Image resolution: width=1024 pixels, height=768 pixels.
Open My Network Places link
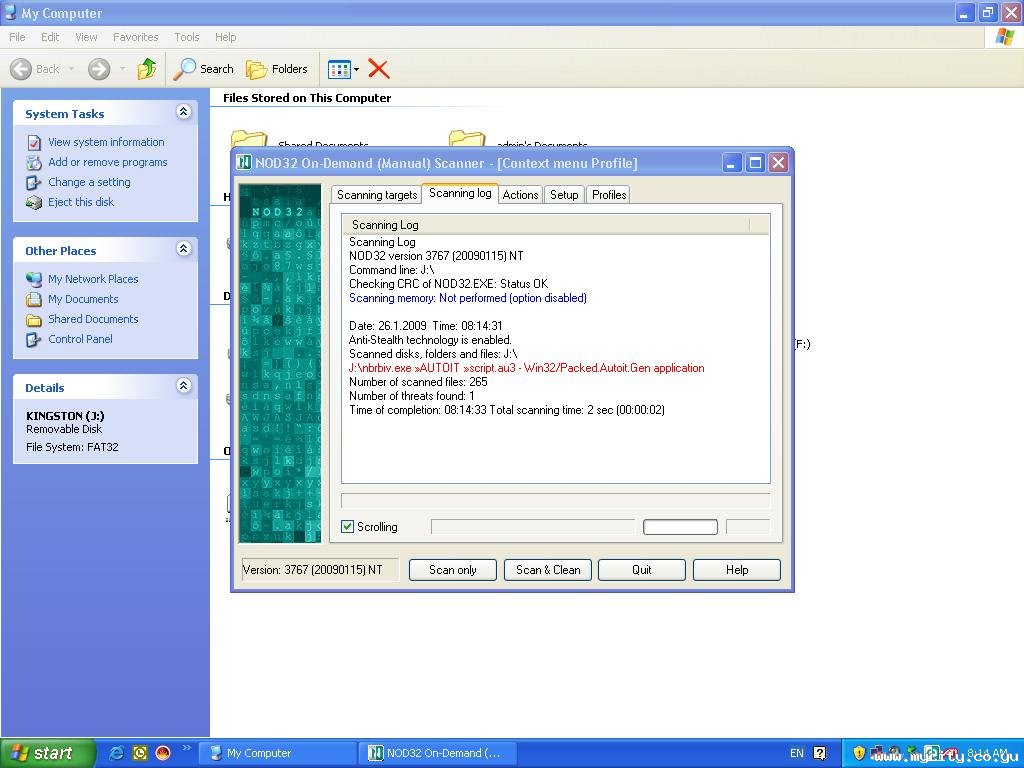point(93,279)
